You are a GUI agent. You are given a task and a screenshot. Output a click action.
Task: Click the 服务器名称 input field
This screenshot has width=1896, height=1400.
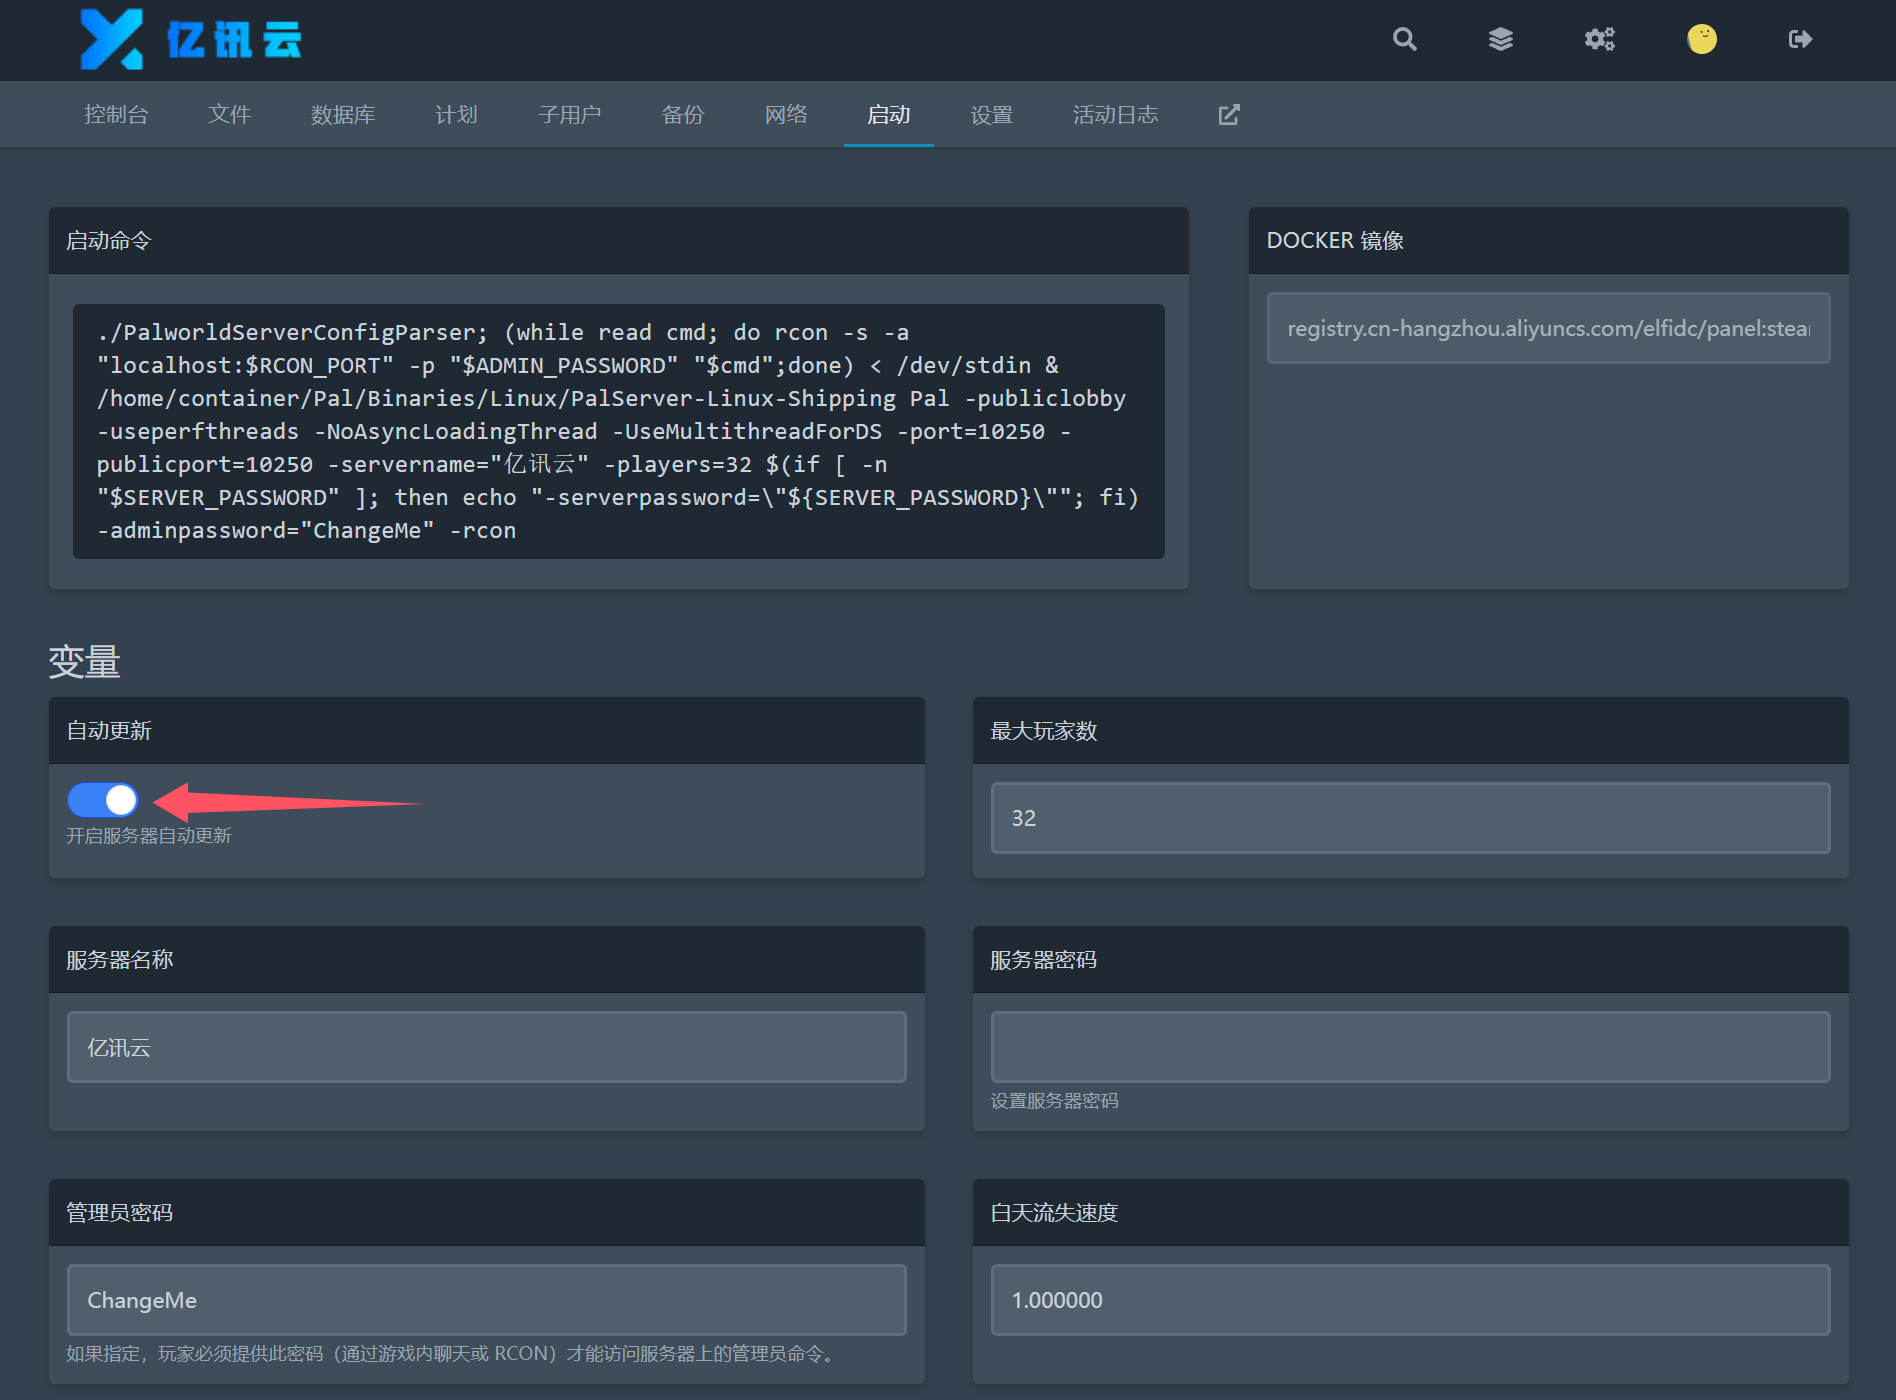[486, 1047]
